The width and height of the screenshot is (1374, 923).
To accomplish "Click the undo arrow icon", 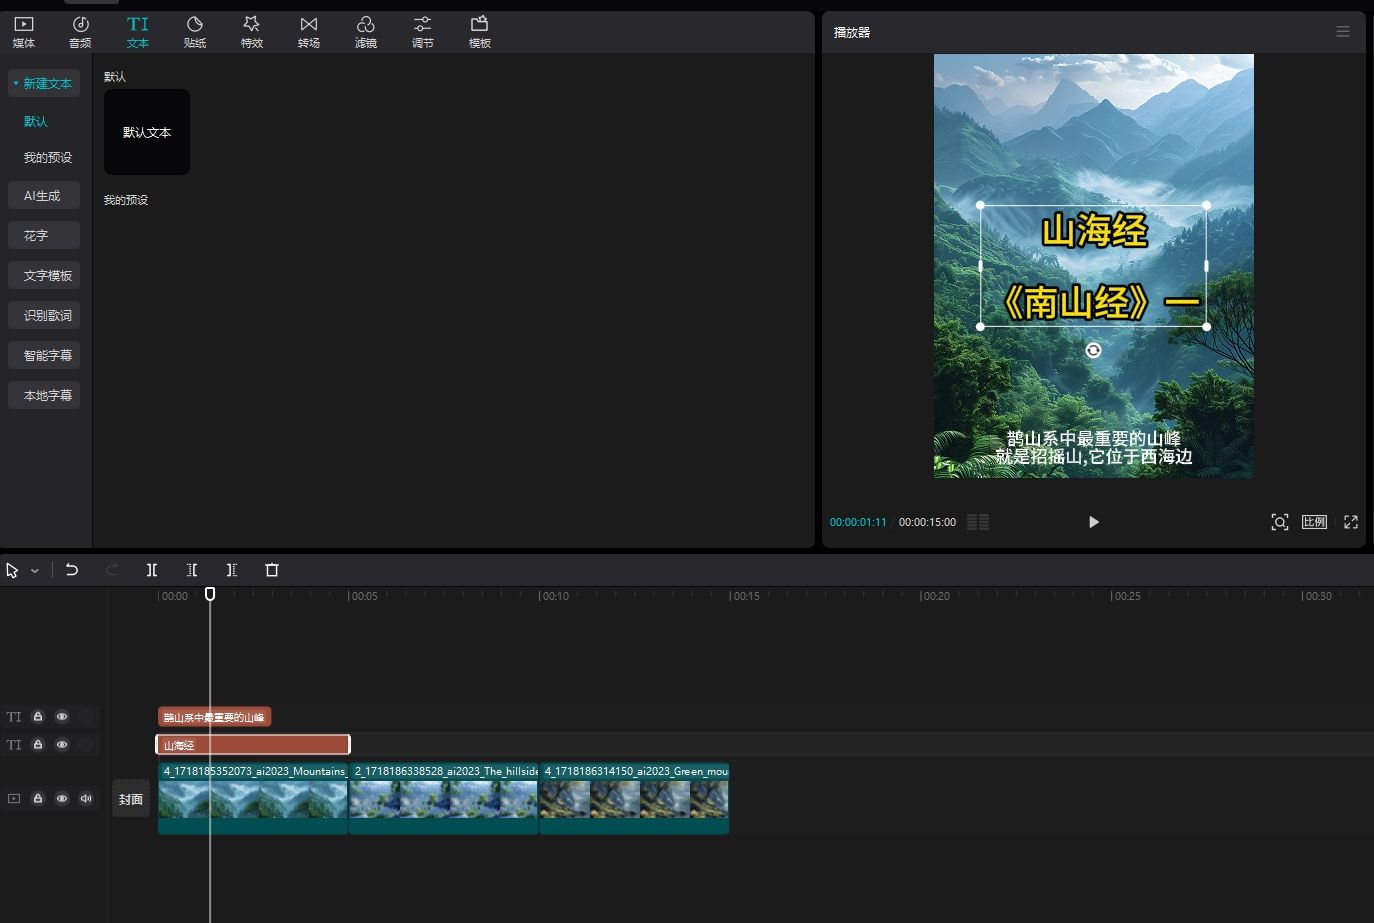I will tap(72, 570).
